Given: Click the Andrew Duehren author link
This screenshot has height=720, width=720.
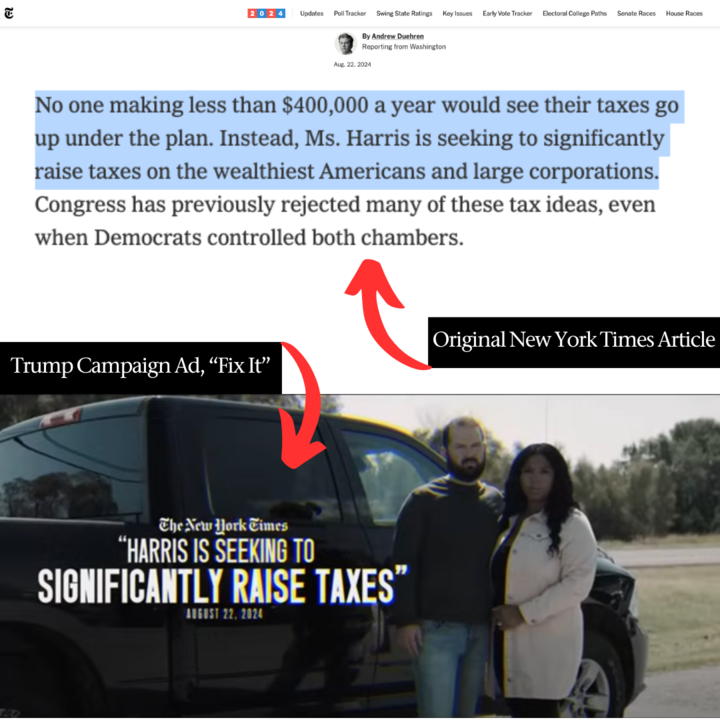Looking at the screenshot, I should pyautogui.click(x=398, y=36).
